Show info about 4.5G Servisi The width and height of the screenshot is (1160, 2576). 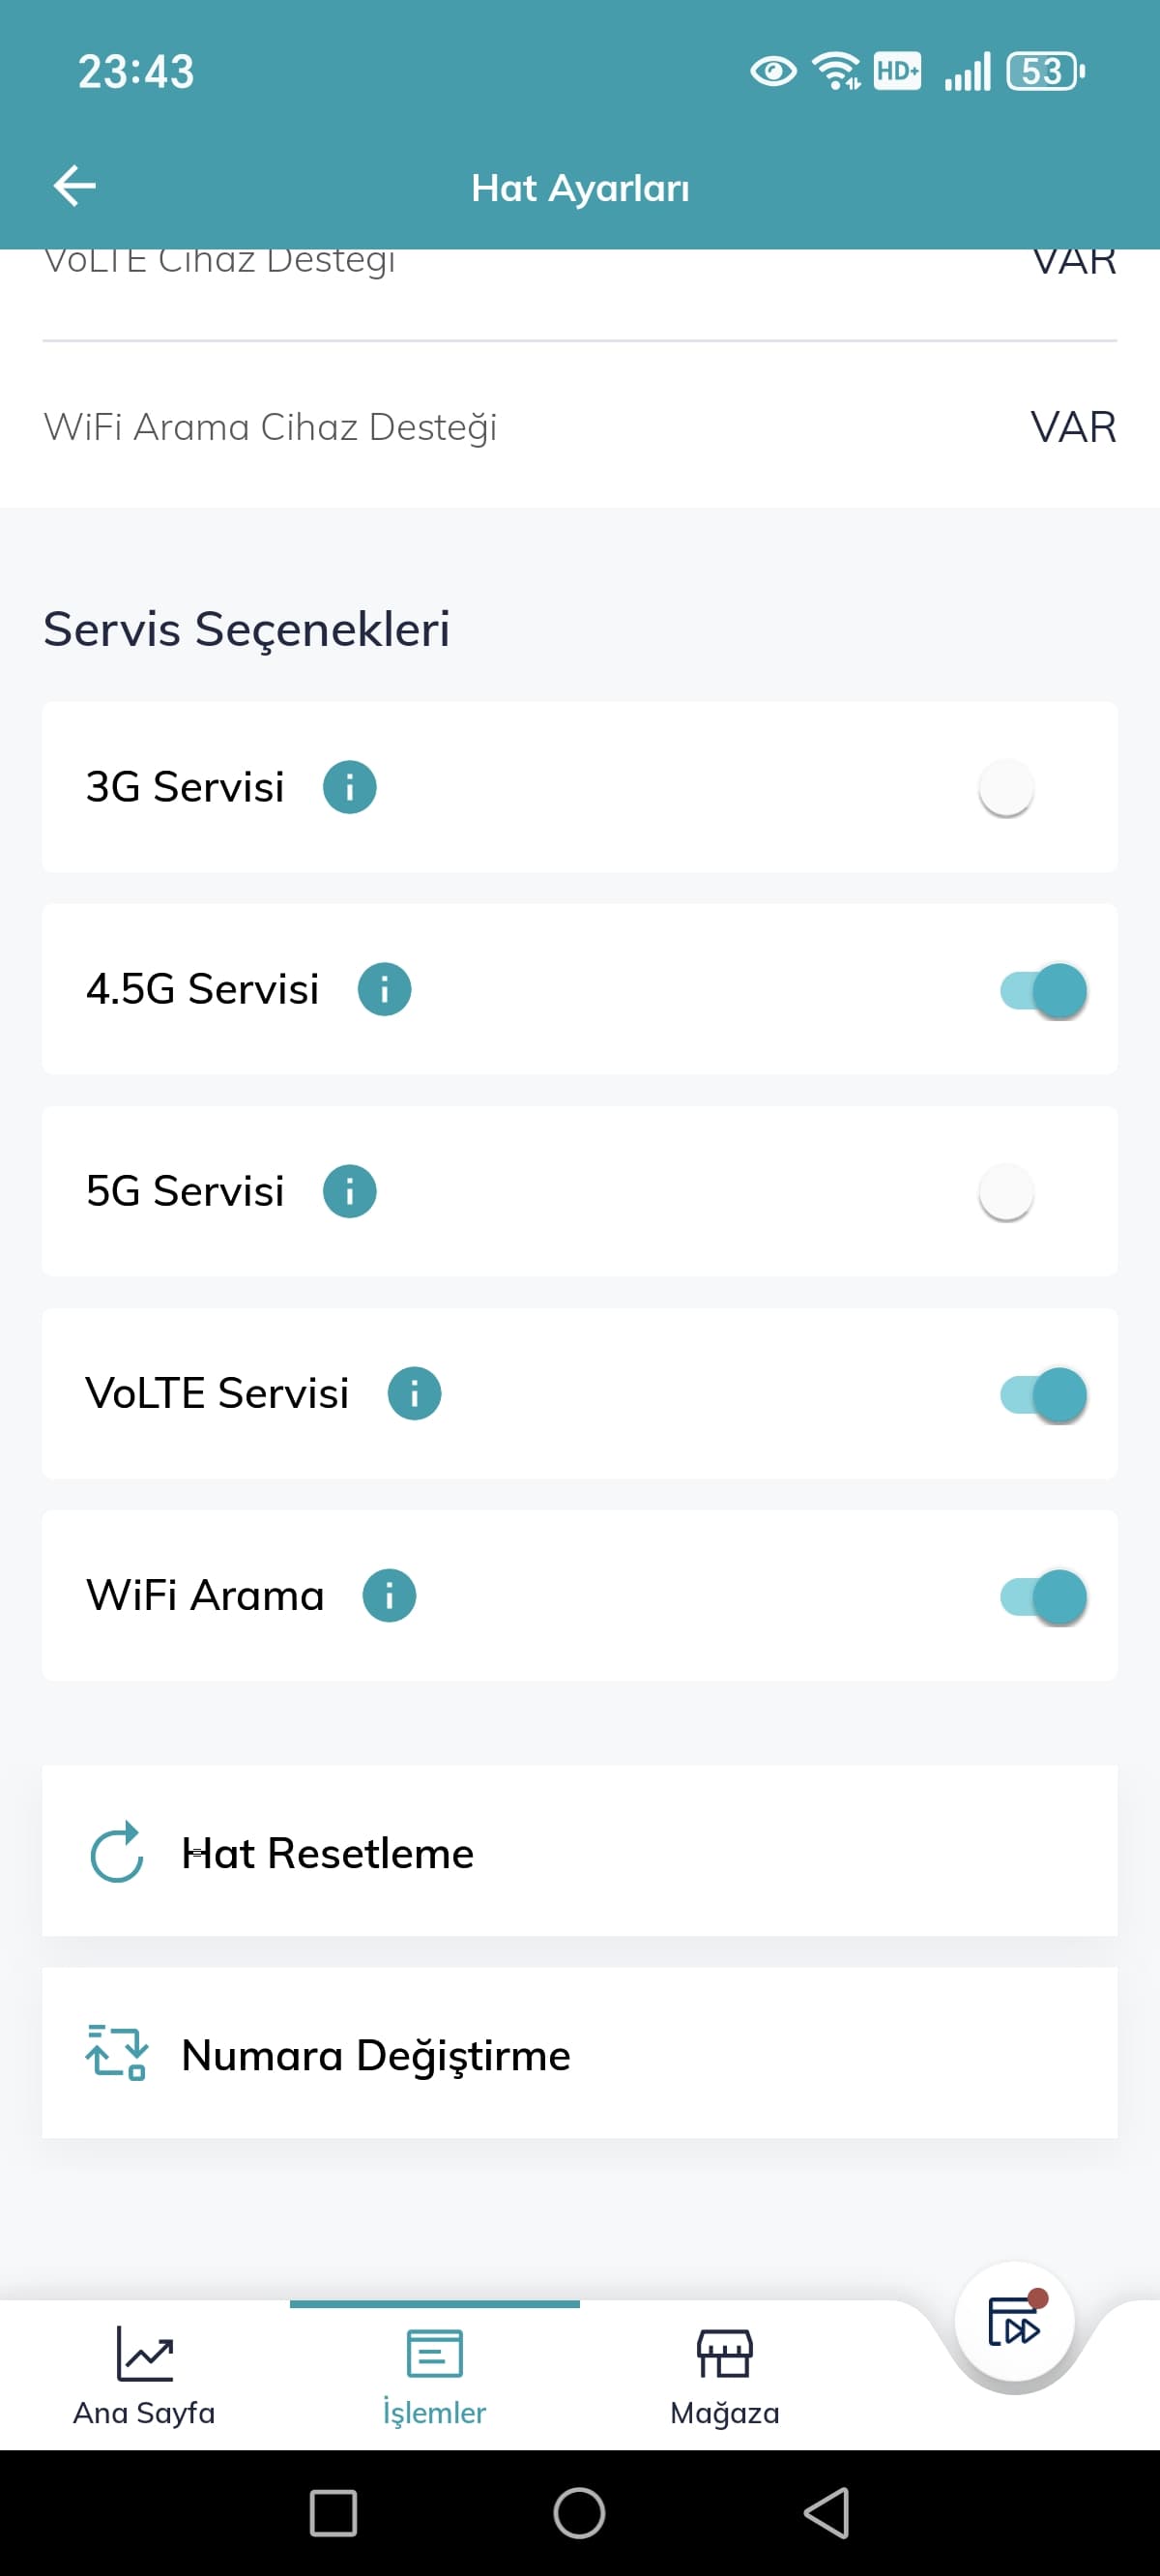(384, 989)
